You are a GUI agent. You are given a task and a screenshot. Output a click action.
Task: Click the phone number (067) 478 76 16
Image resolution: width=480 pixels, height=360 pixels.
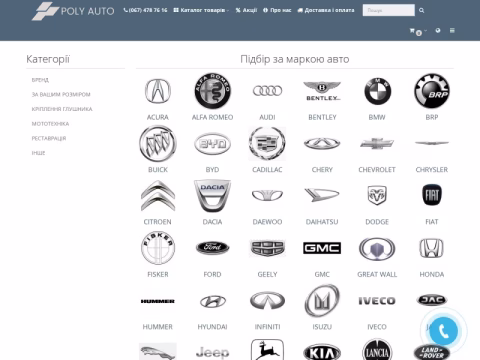pos(145,10)
